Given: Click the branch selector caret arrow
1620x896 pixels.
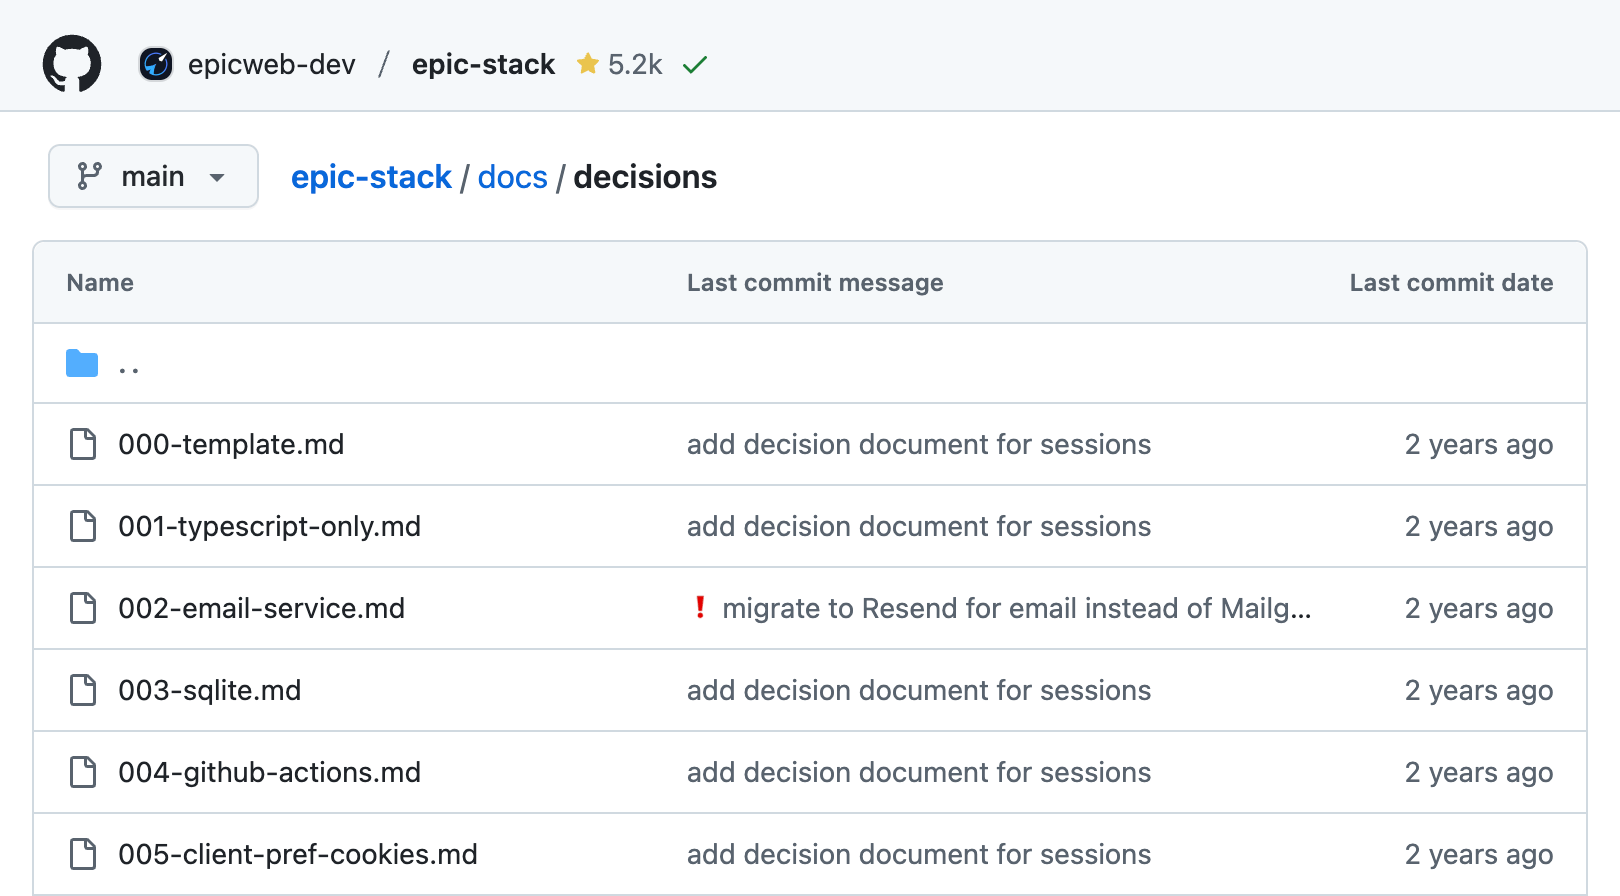Looking at the screenshot, I should (x=217, y=178).
